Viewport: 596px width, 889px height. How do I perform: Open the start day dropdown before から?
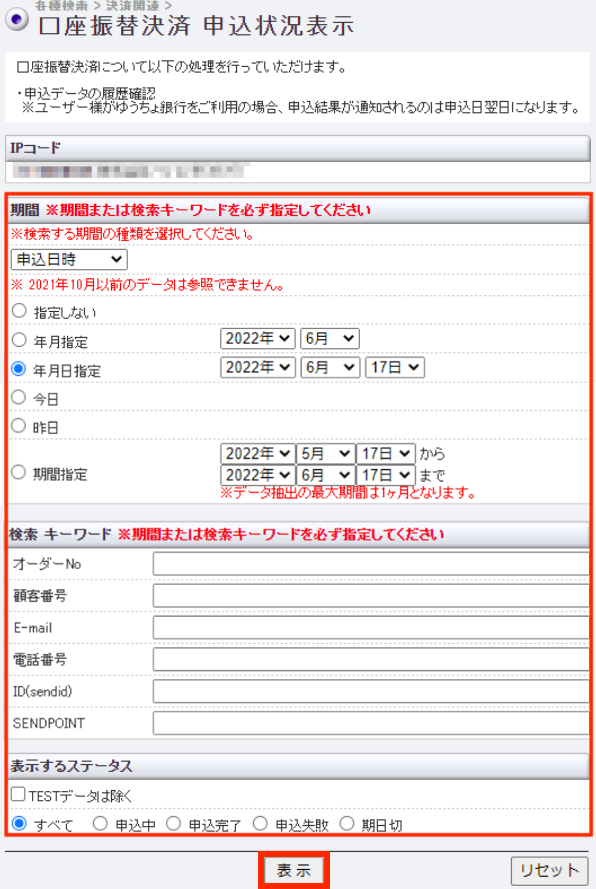(x=386, y=454)
